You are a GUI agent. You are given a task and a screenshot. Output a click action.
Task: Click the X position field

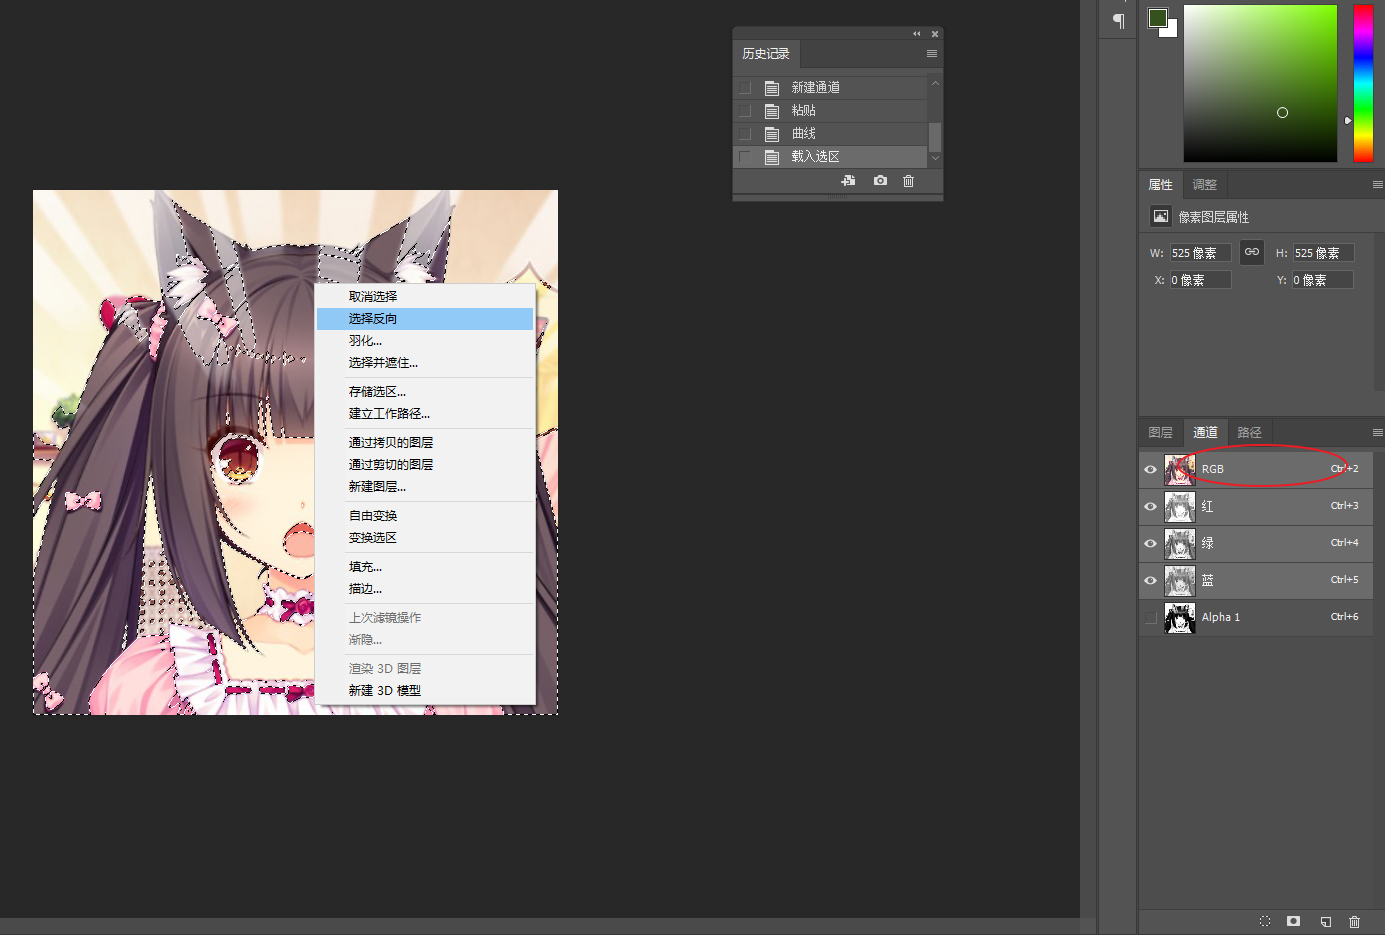tap(1200, 280)
